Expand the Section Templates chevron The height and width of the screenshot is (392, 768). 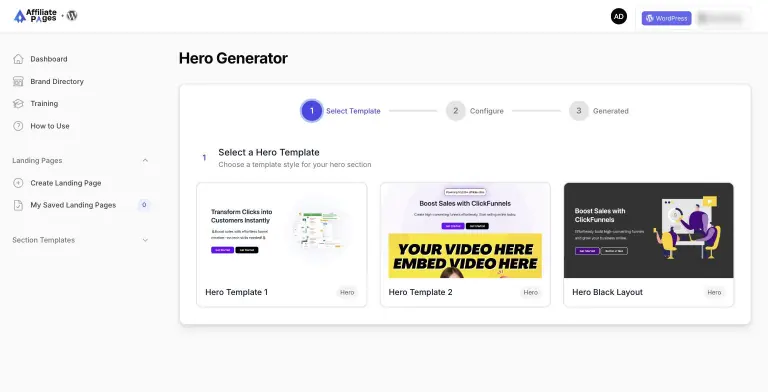pos(145,240)
